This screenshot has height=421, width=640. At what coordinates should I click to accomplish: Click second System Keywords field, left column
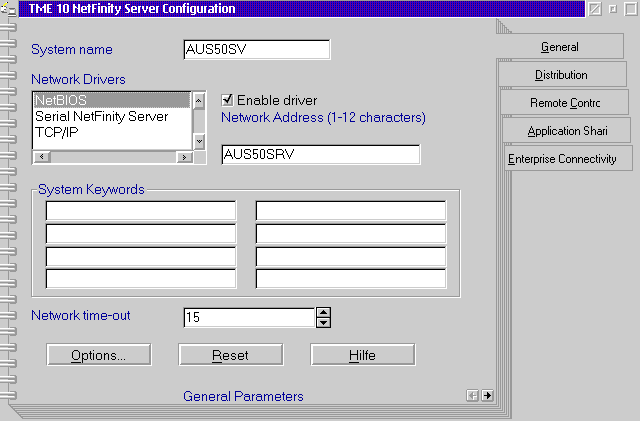141,234
